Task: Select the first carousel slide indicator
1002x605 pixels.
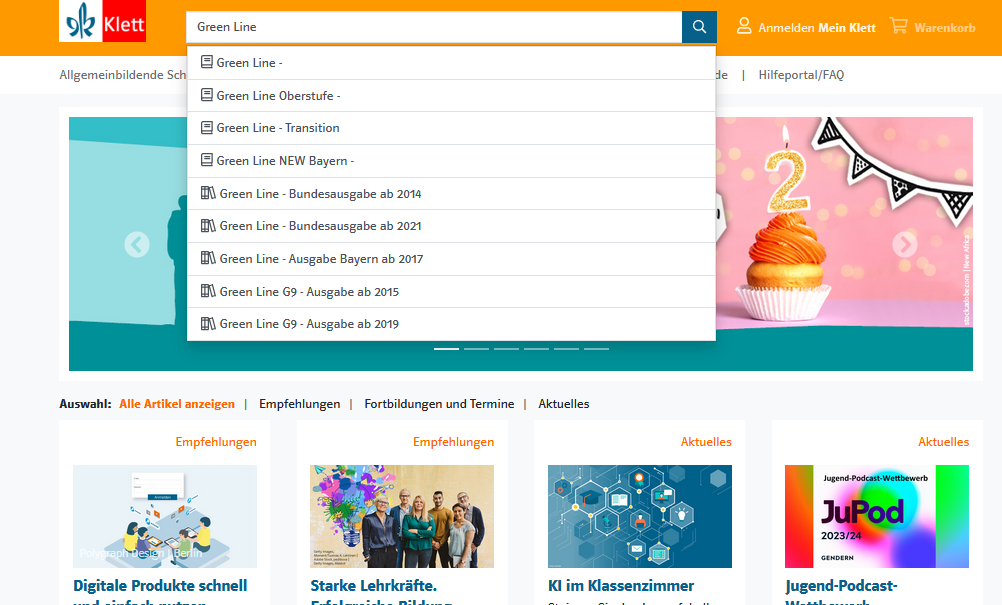Action: [446, 349]
